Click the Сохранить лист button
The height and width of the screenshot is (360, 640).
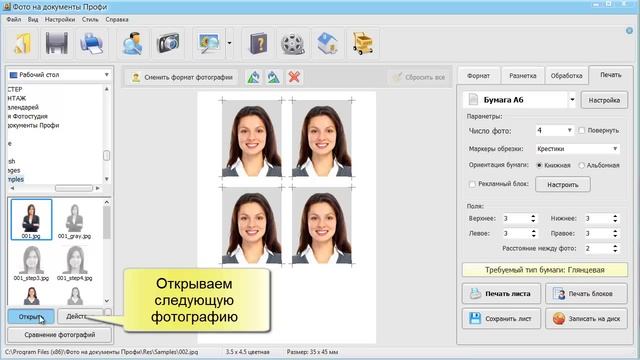501,319
